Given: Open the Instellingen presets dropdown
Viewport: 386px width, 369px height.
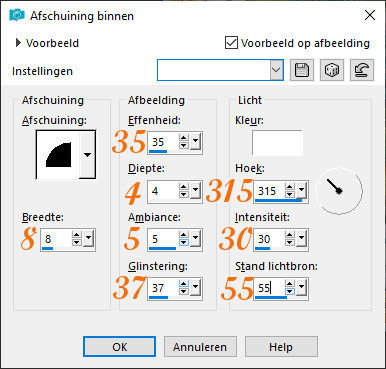Looking at the screenshot, I should coord(276,70).
